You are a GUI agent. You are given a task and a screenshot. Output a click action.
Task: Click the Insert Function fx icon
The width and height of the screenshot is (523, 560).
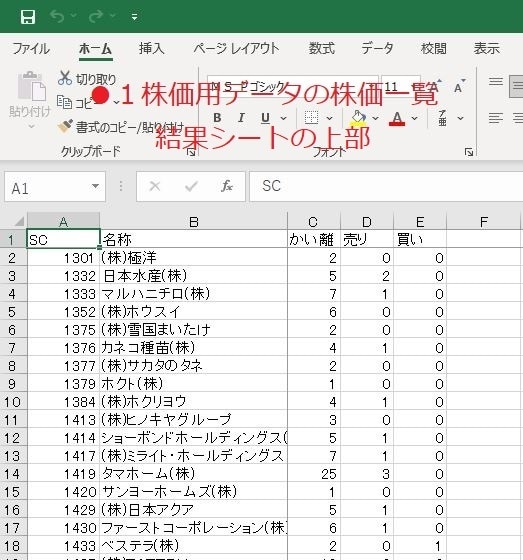[227, 186]
